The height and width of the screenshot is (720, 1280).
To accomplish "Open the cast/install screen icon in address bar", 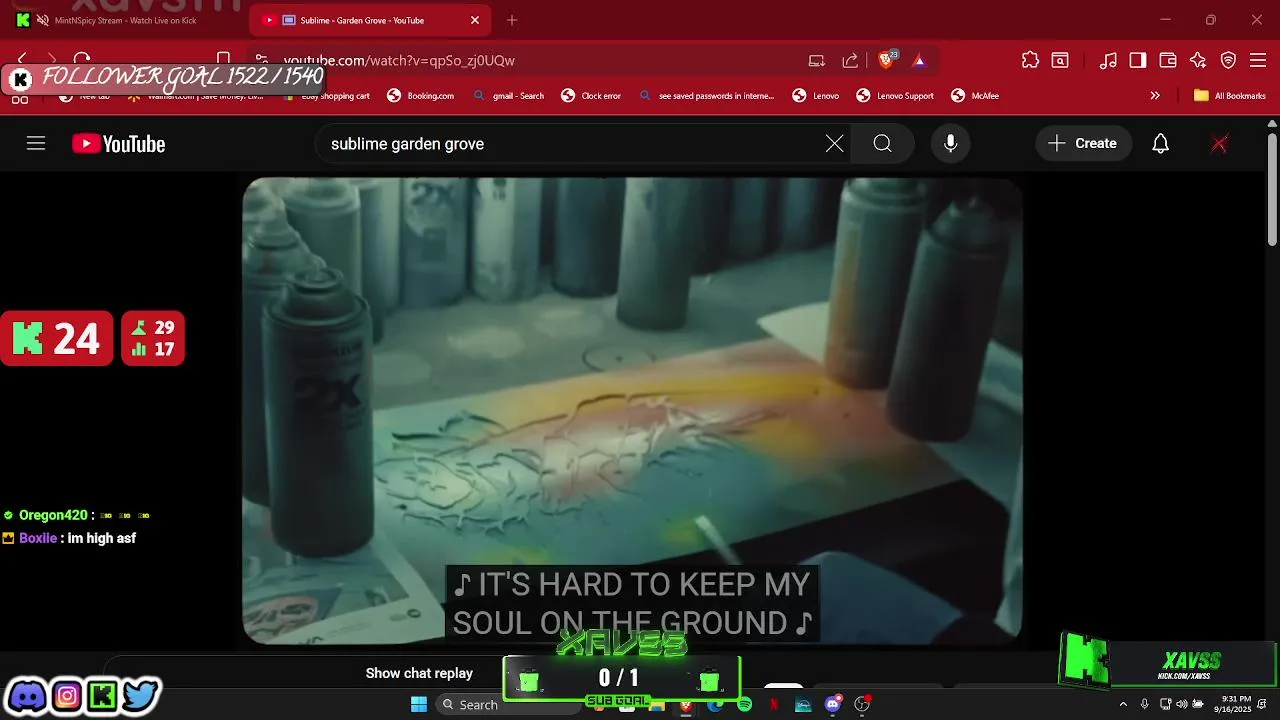I will click(817, 60).
